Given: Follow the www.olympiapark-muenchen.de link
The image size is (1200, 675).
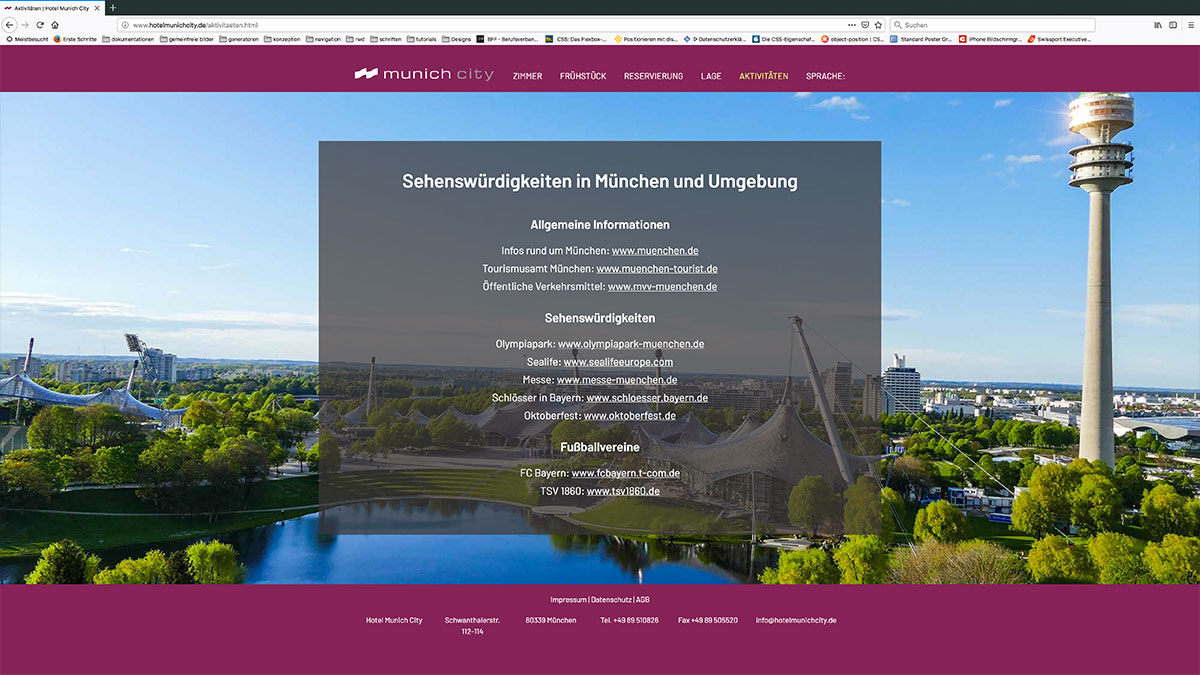Looking at the screenshot, I should pos(630,344).
